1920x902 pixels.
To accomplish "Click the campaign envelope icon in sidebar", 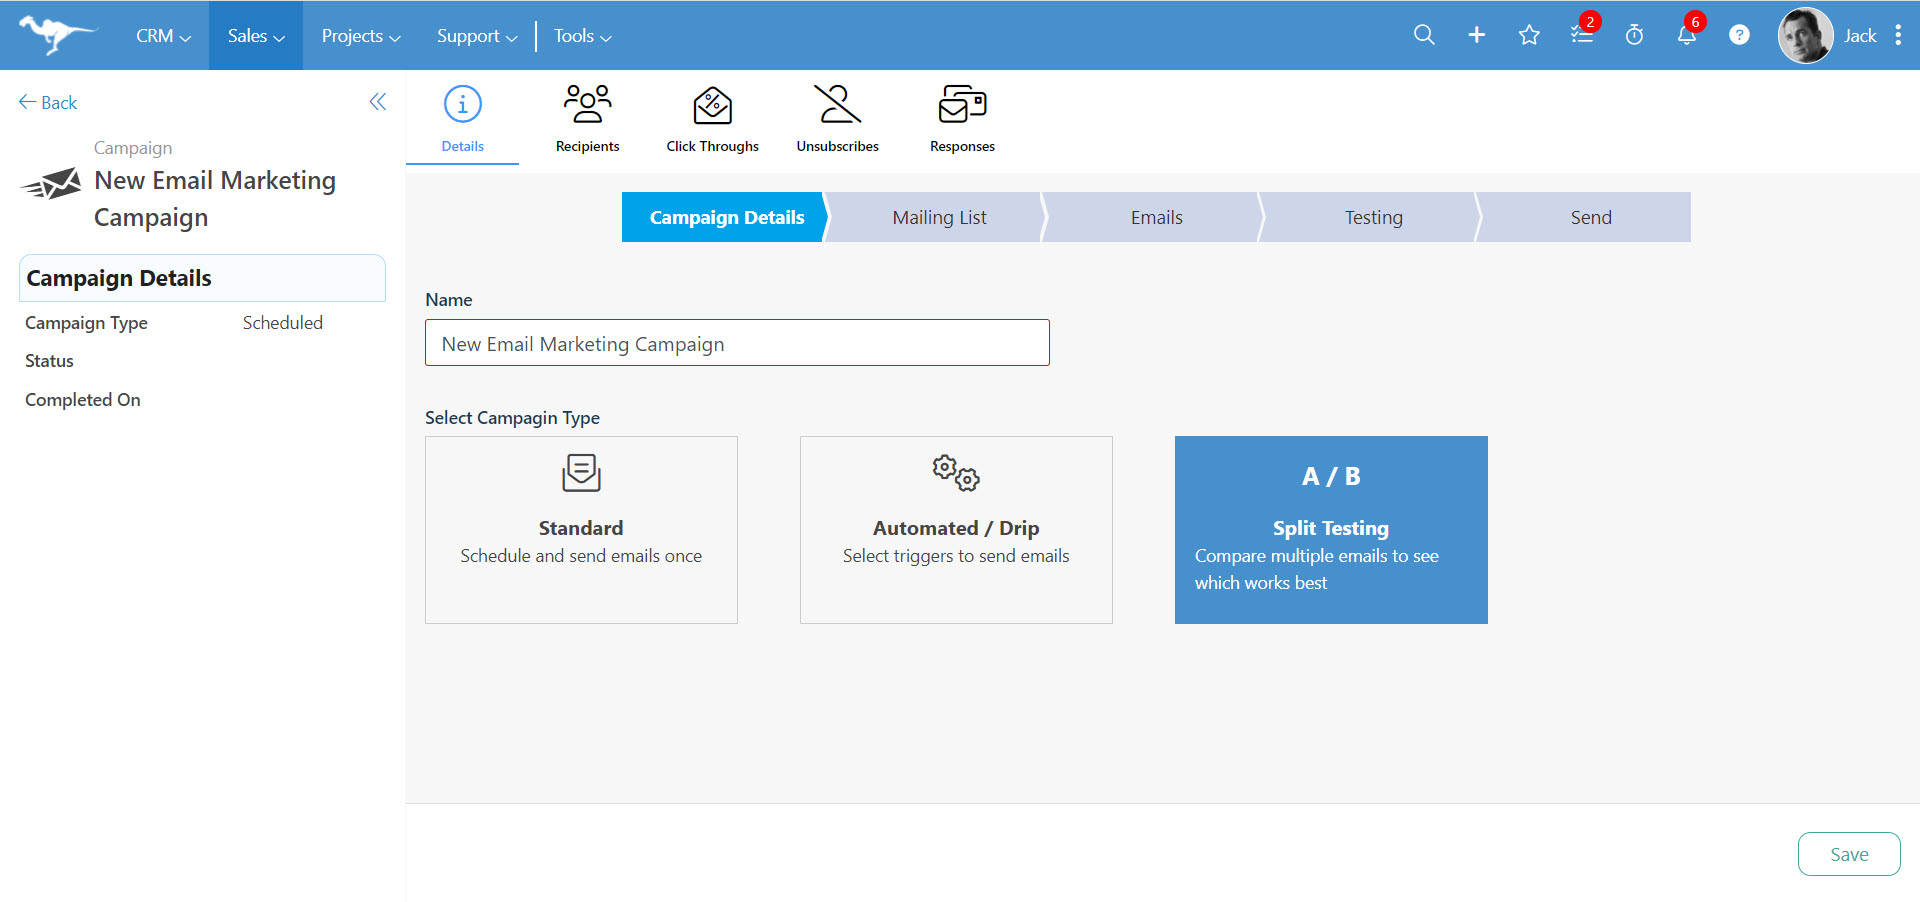I will coord(51,184).
